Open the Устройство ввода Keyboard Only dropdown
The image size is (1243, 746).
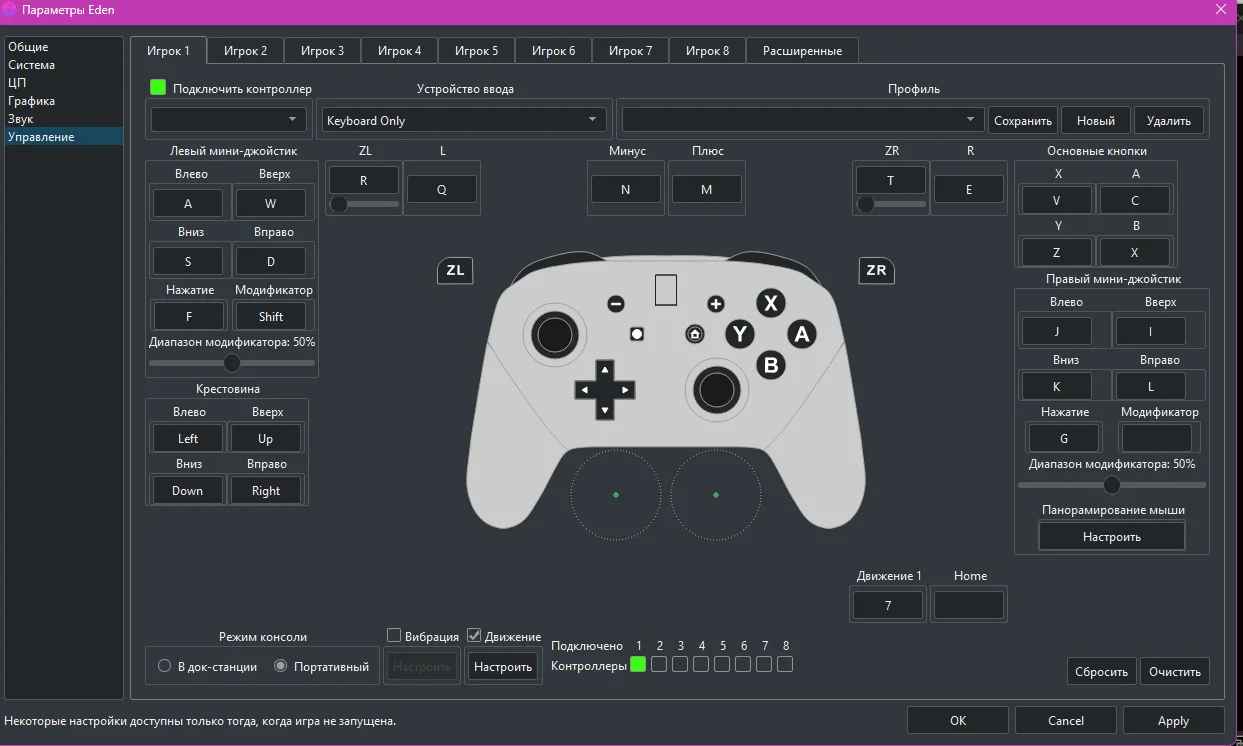[465, 120]
